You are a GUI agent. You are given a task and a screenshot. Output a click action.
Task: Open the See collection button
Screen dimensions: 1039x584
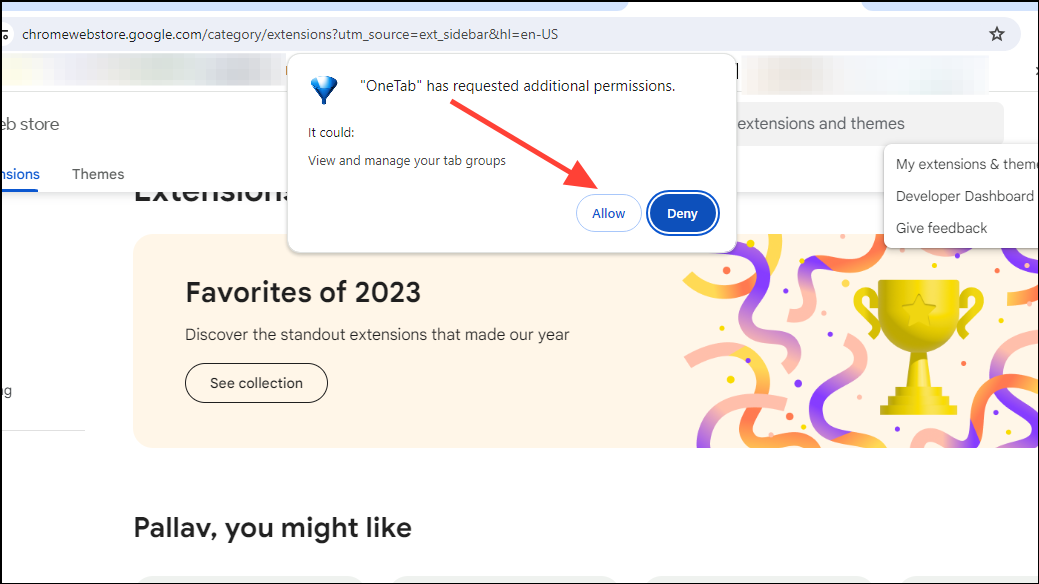(256, 383)
